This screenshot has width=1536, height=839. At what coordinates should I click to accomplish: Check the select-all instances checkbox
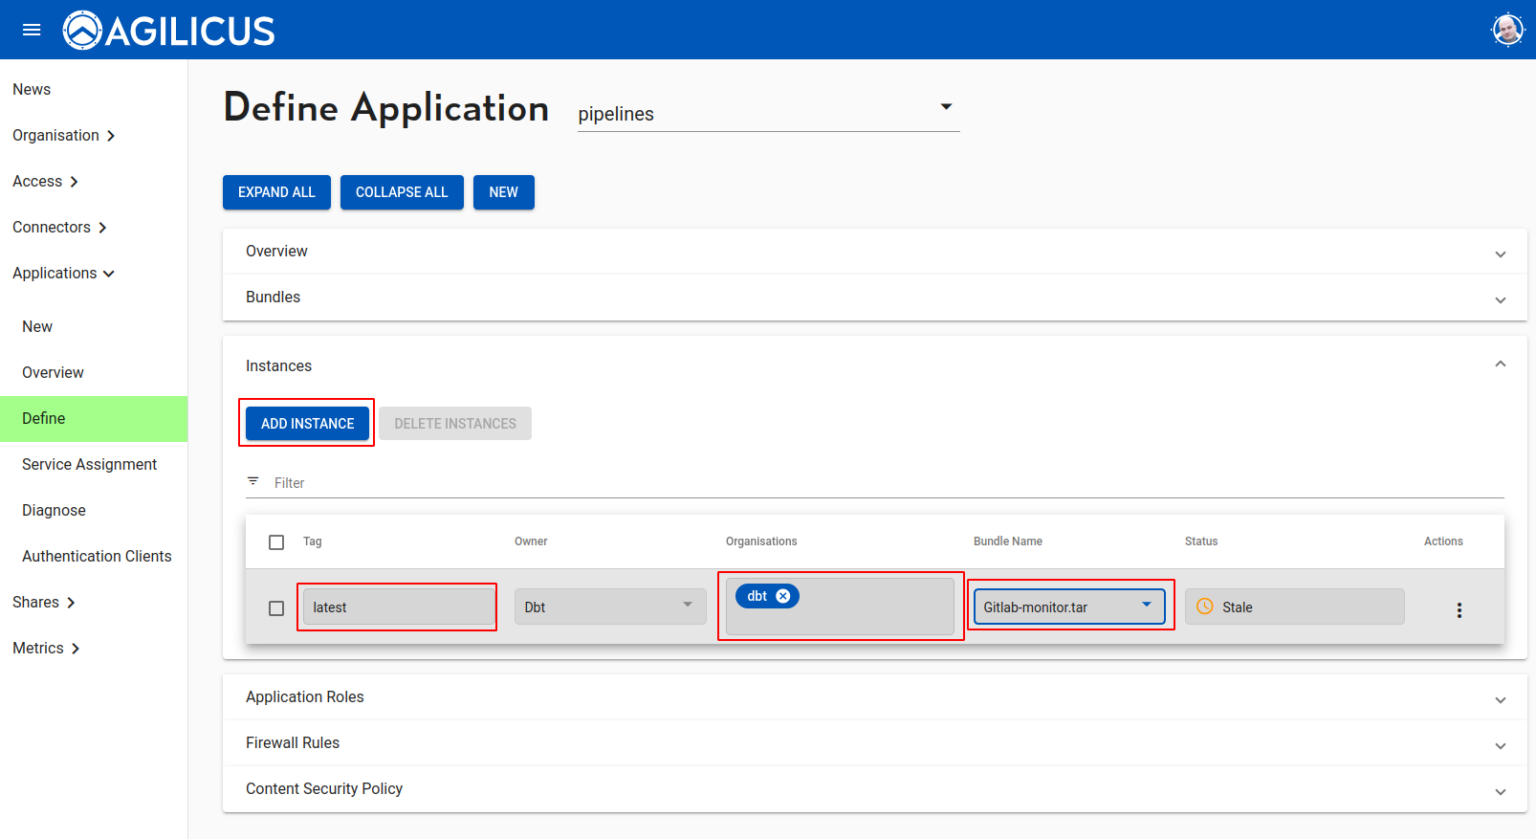point(276,541)
